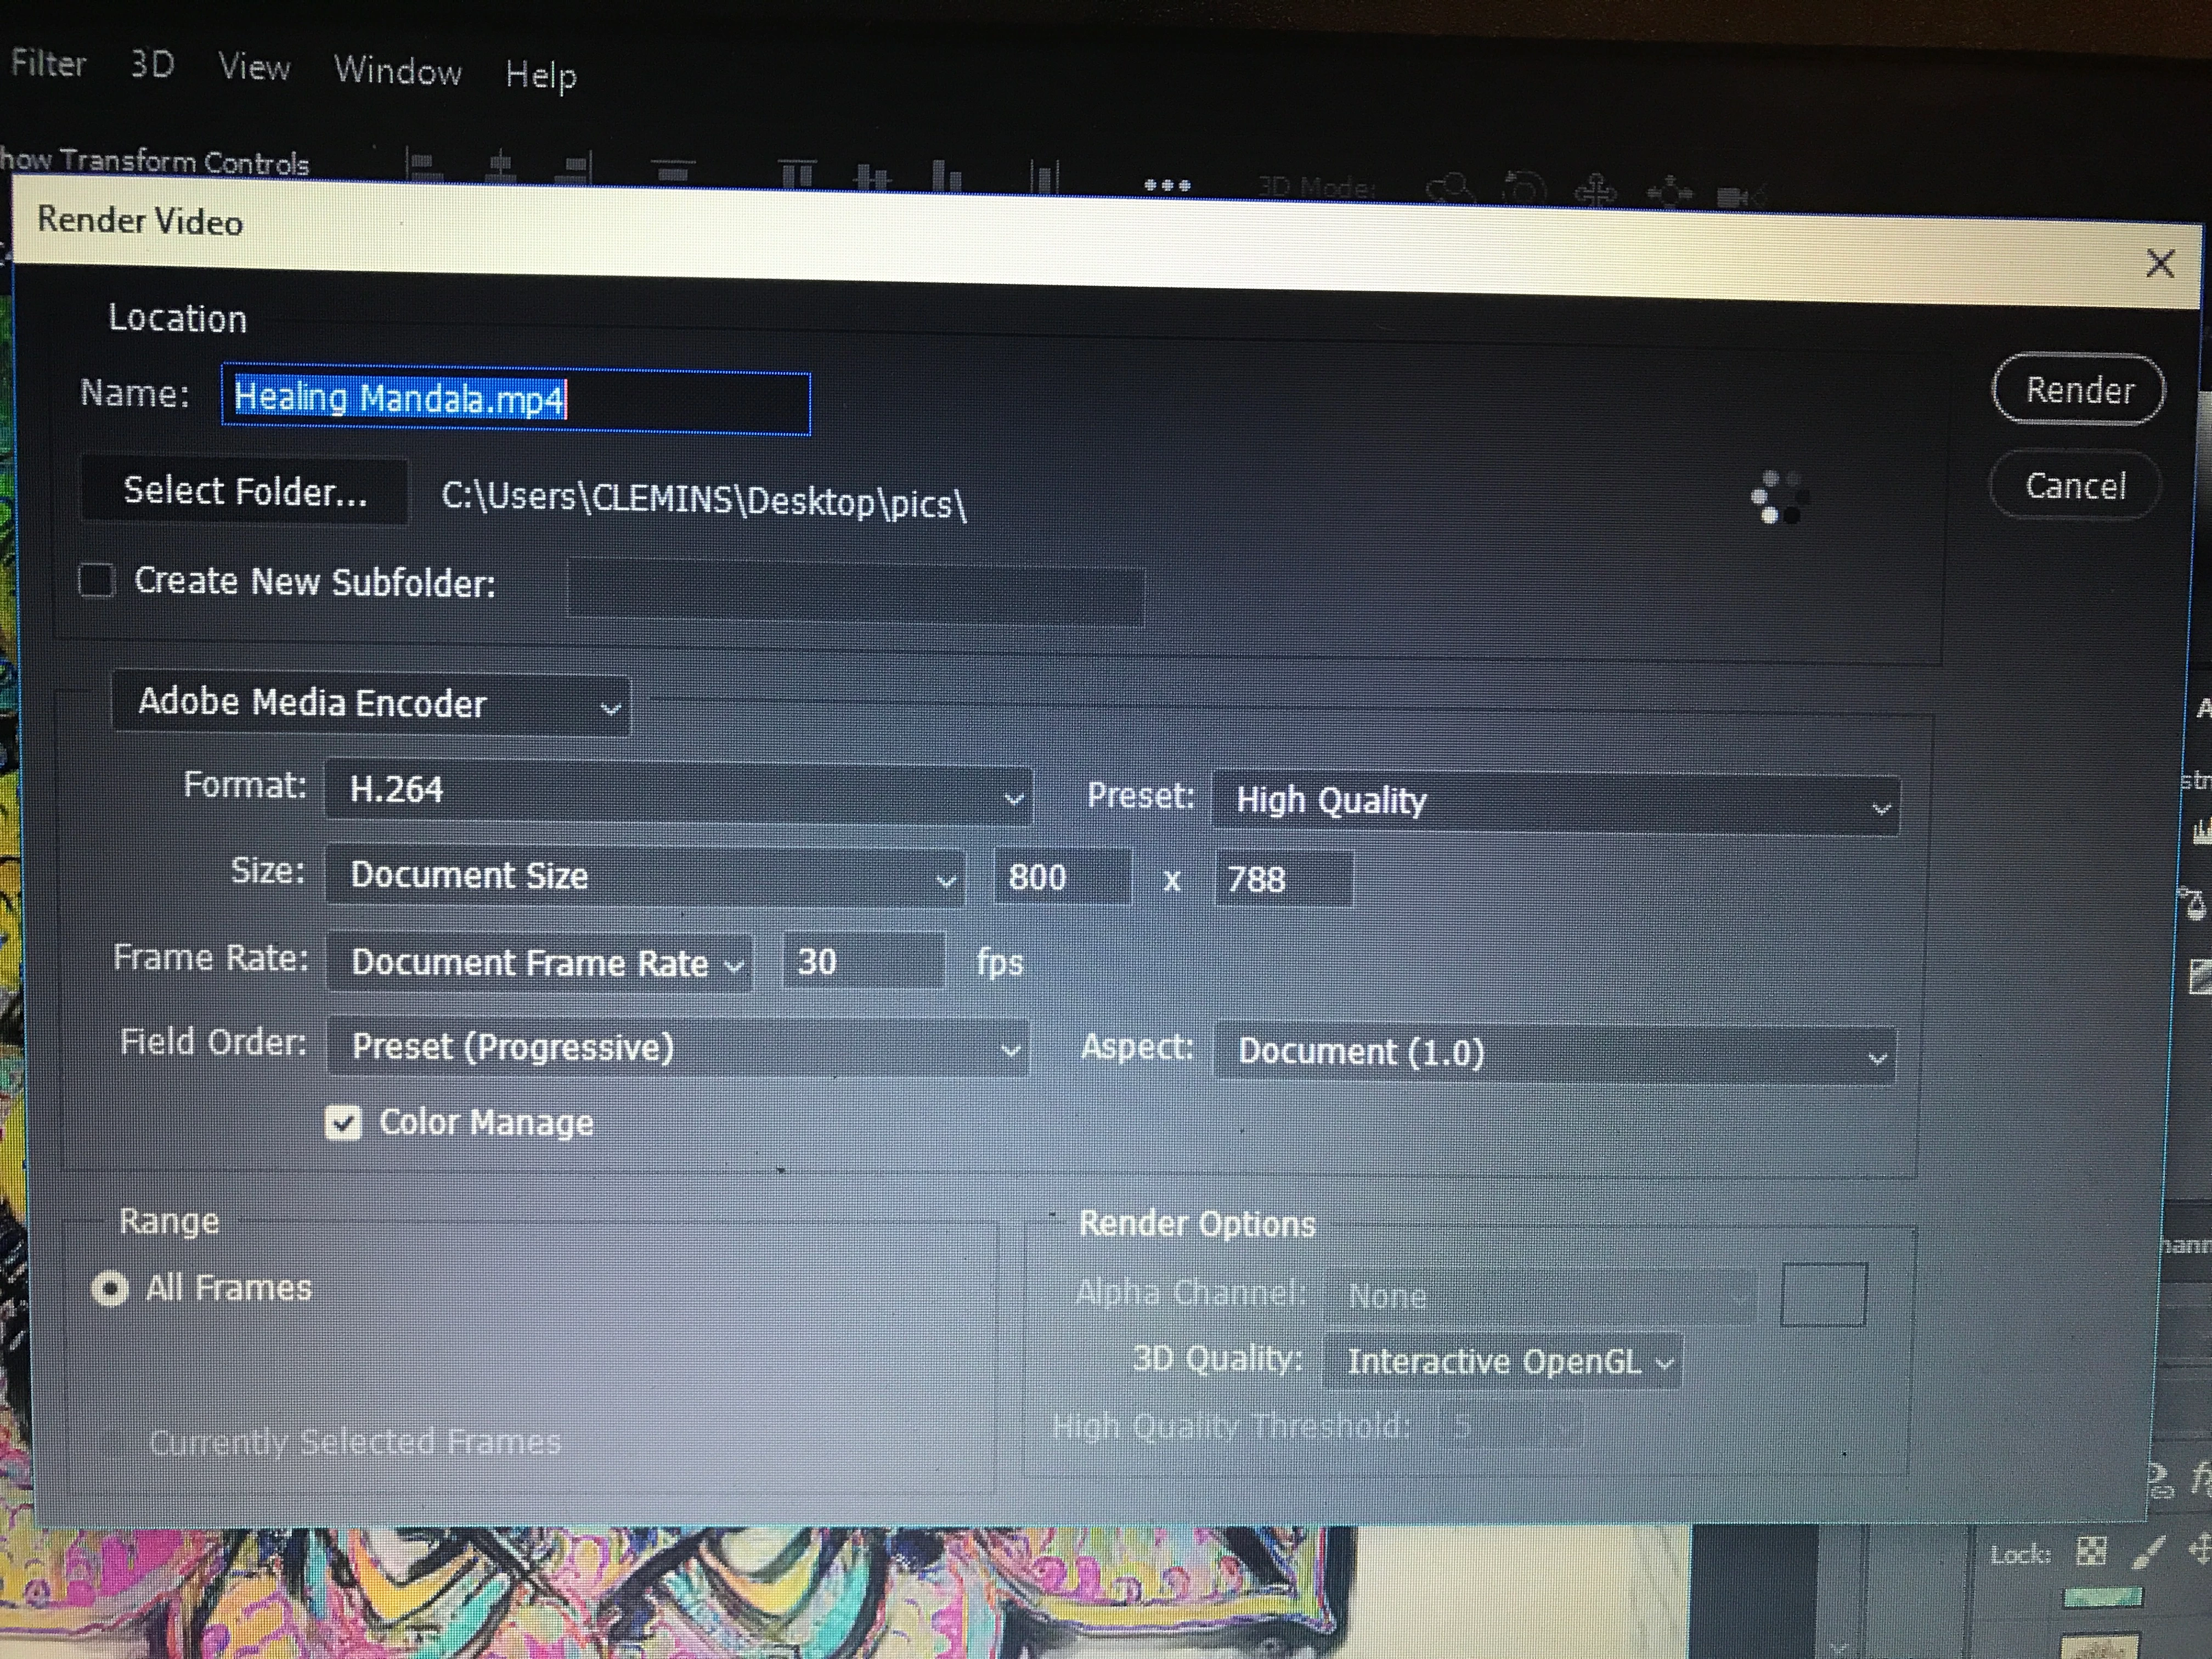The image size is (2212, 1659).
Task: Uncheck the Color Manage checkbox
Action: (343, 1123)
